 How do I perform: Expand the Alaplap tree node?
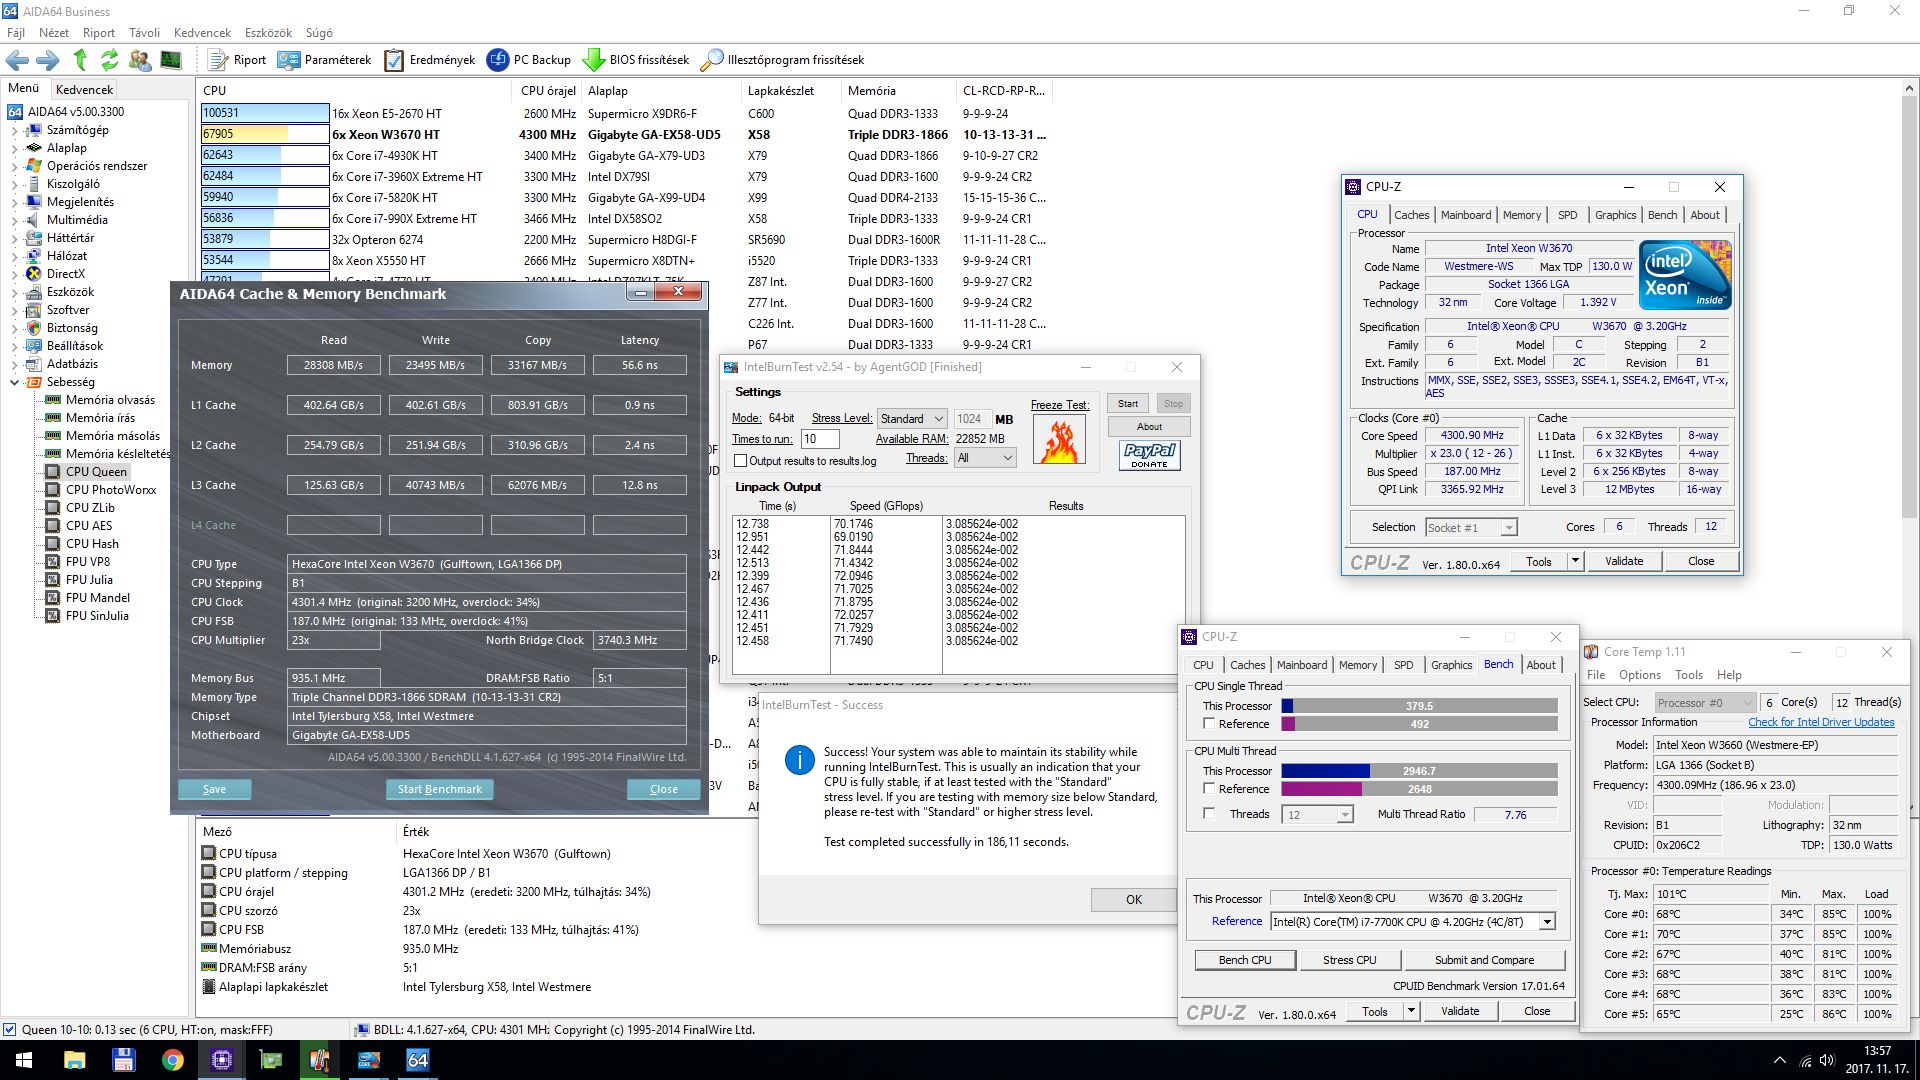tap(14, 148)
